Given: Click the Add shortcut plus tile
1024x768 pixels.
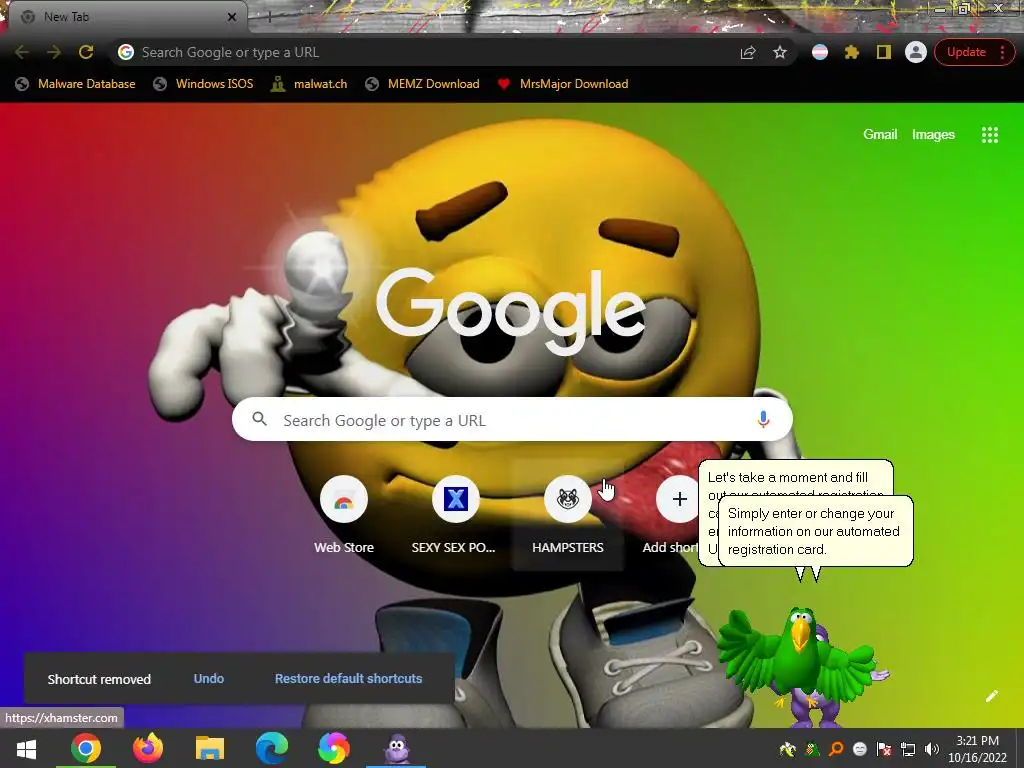Looking at the screenshot, I should pyautogui.click(x=679, y=500).
